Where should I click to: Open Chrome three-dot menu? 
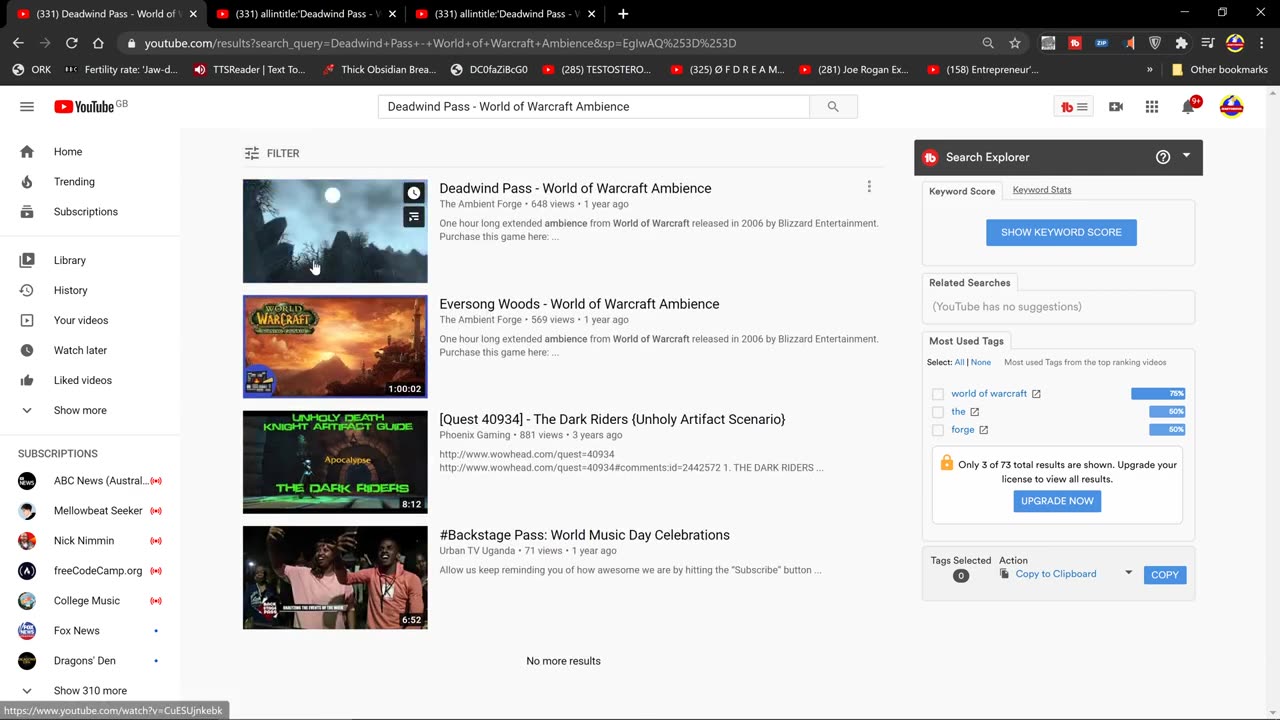pos(1262,43)
